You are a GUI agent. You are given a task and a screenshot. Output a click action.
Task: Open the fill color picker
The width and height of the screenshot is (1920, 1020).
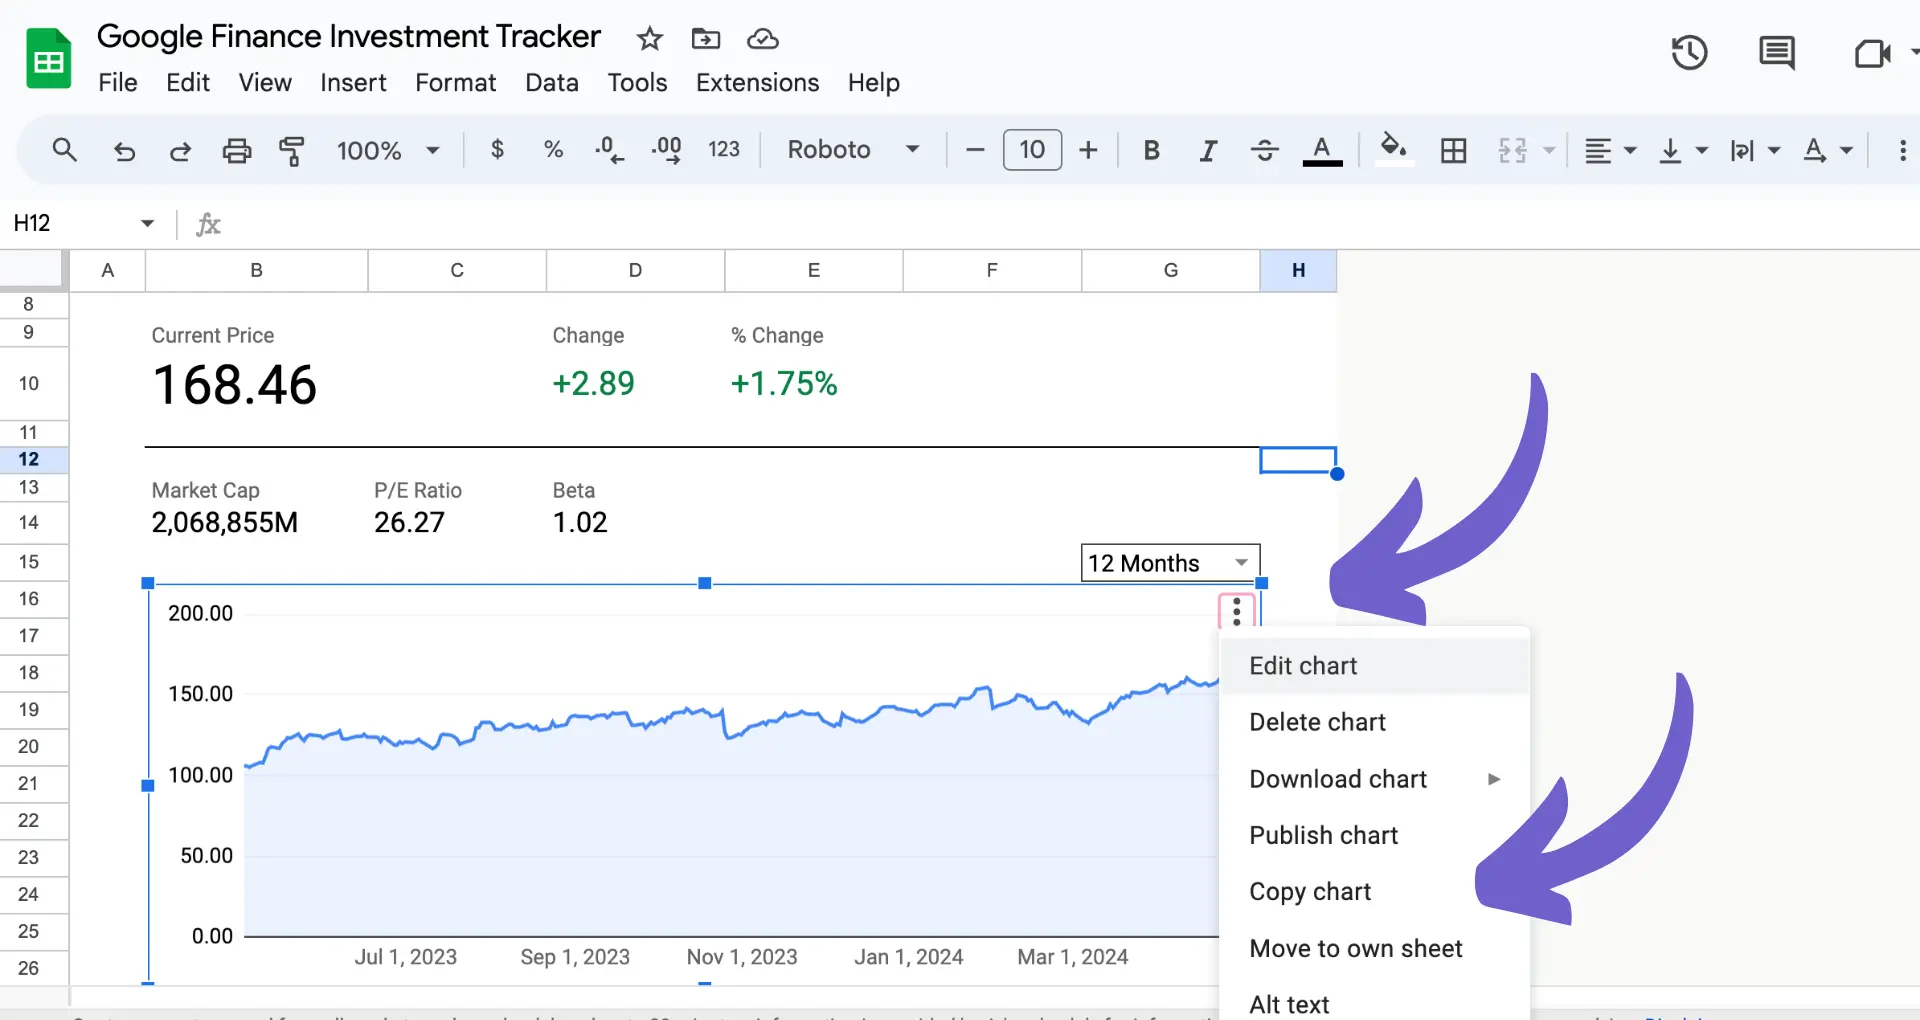pyautogui.click(x=1394, y=150)
